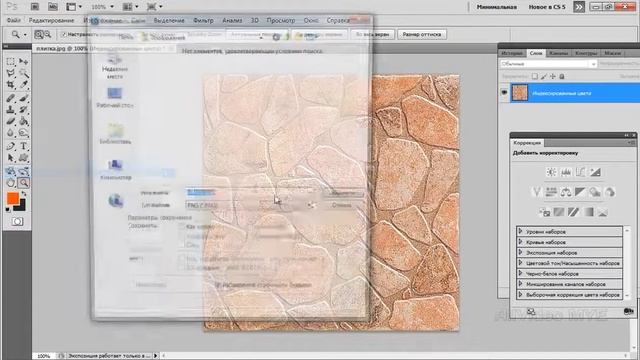Viewport: 640px width, 360px height.
Task: Expand the 'Экспозиция наборов' presets
Action: tap(520, 252)
